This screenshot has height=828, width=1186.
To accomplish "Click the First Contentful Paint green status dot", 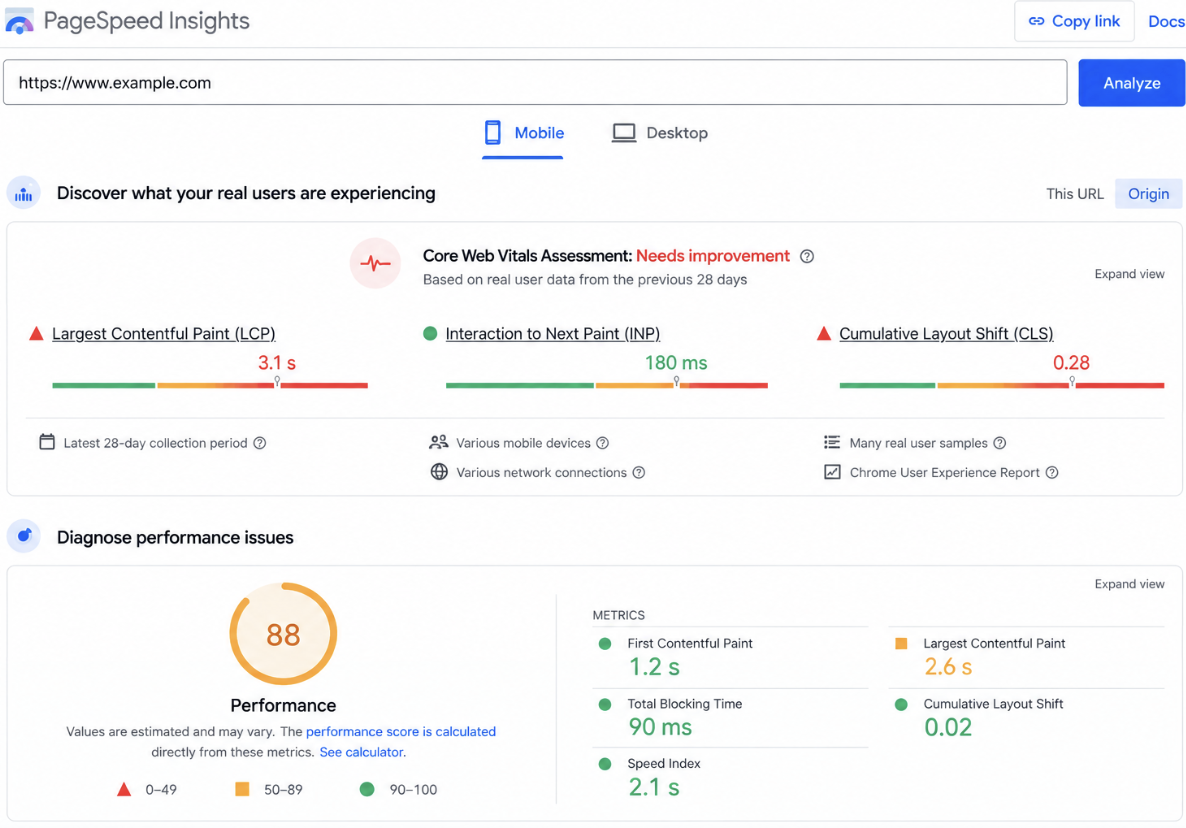I will click(x=604, y=643).
